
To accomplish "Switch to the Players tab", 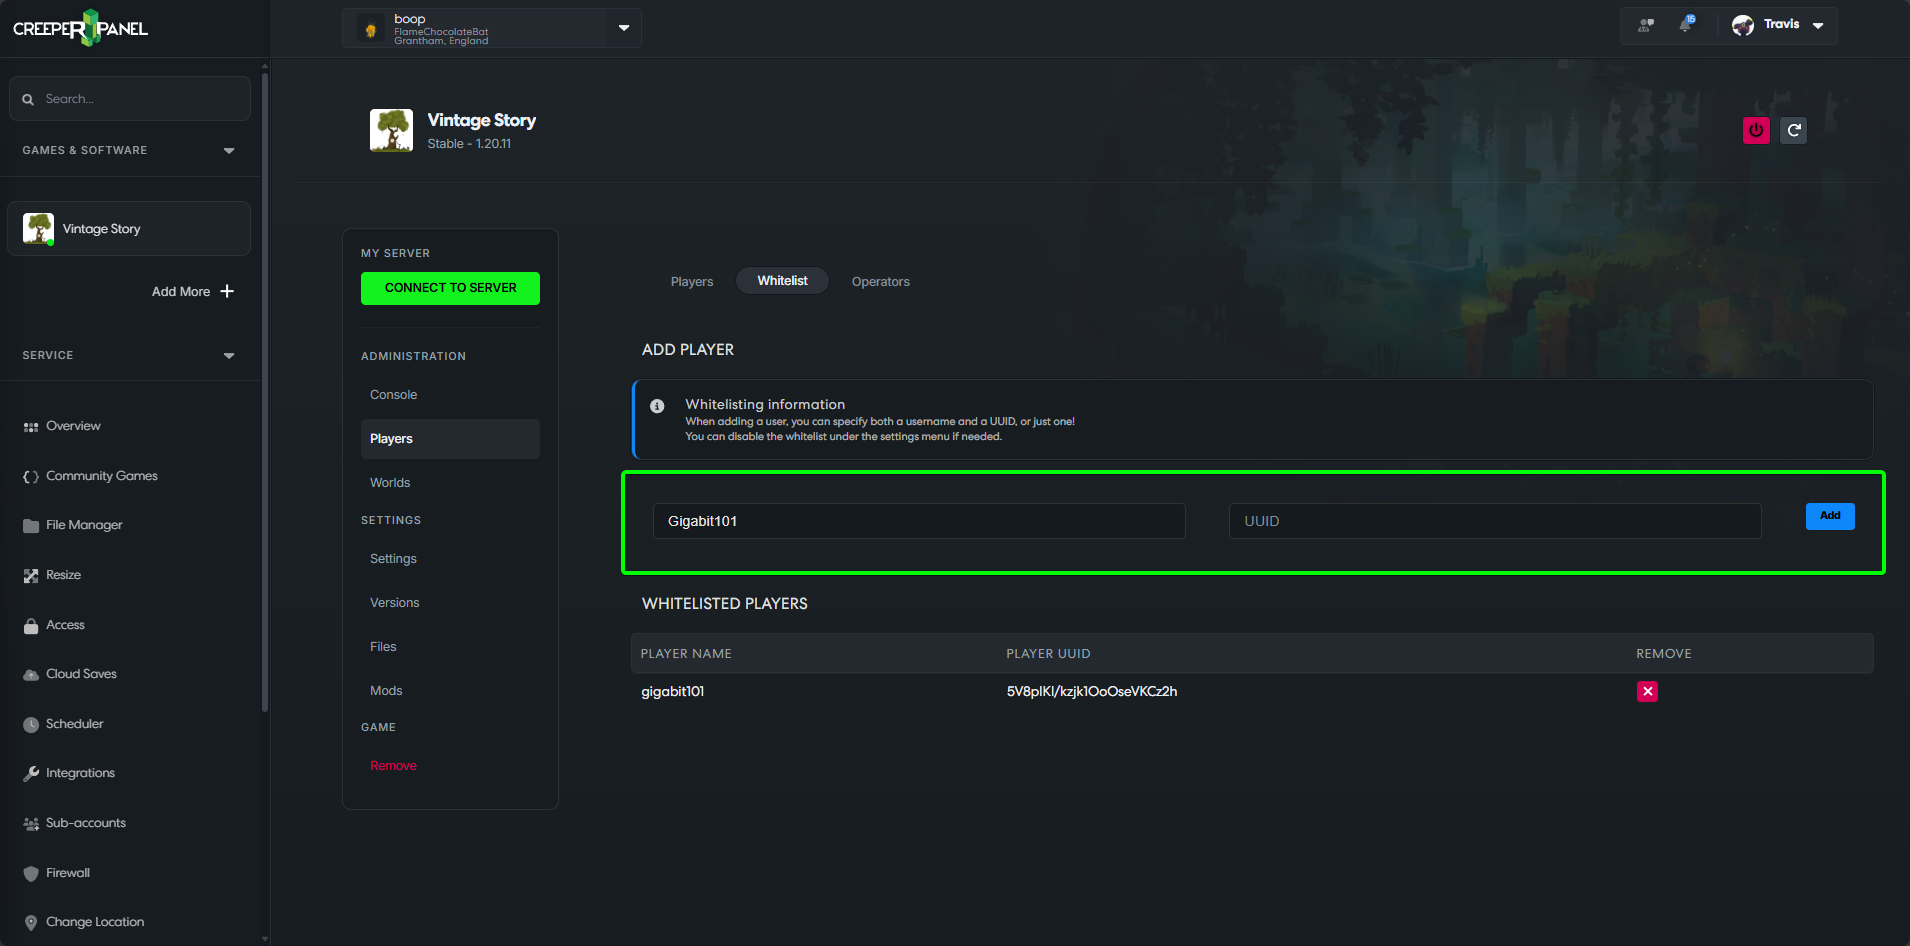I will pyautogui.click(x=692, y=282).
